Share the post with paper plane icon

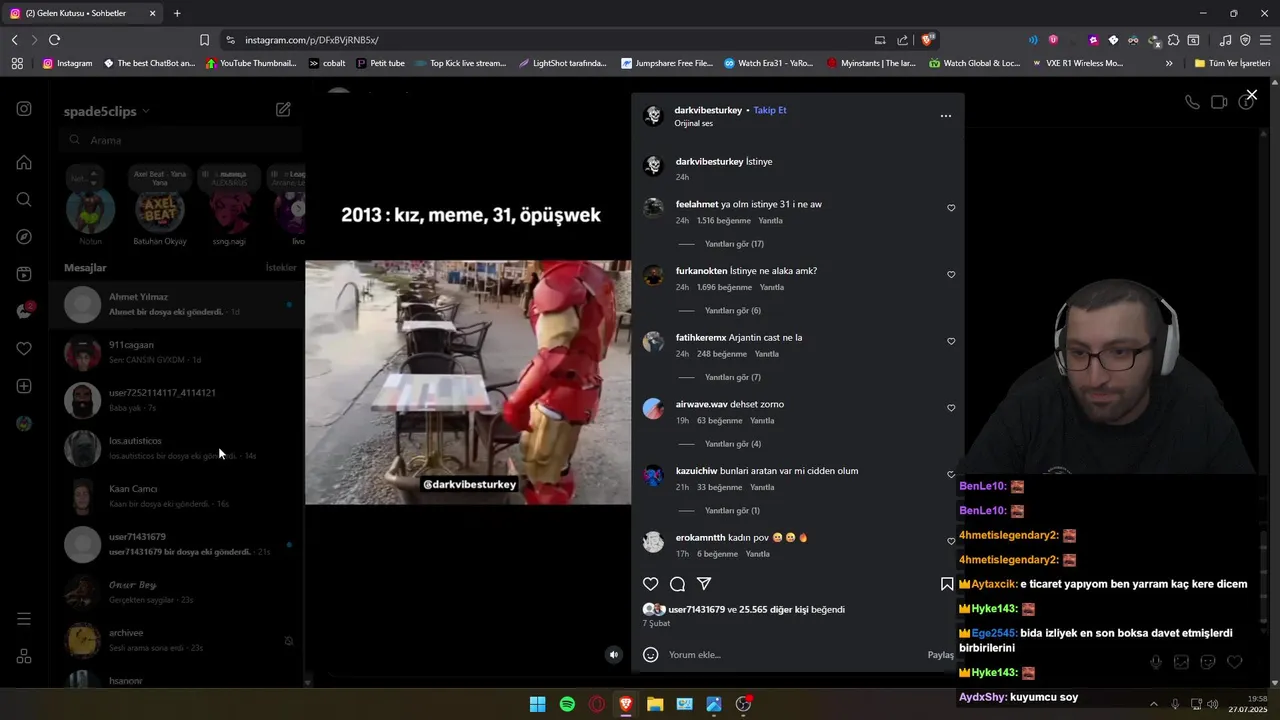704,584
